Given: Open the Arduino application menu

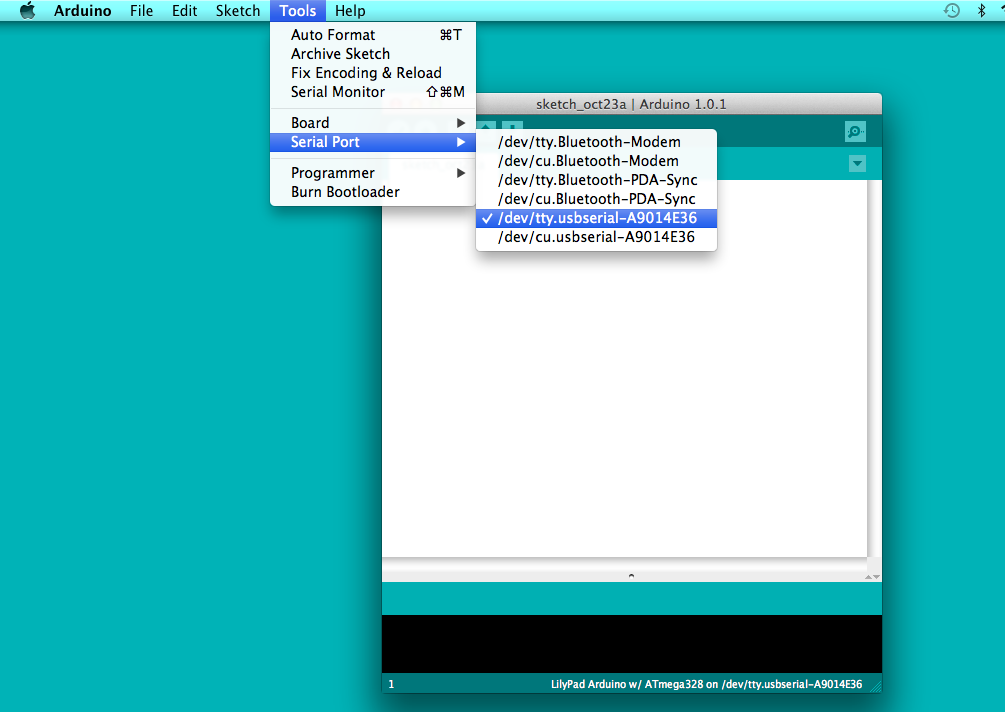Looking at the screenshot, I should [x=82, y=11].
